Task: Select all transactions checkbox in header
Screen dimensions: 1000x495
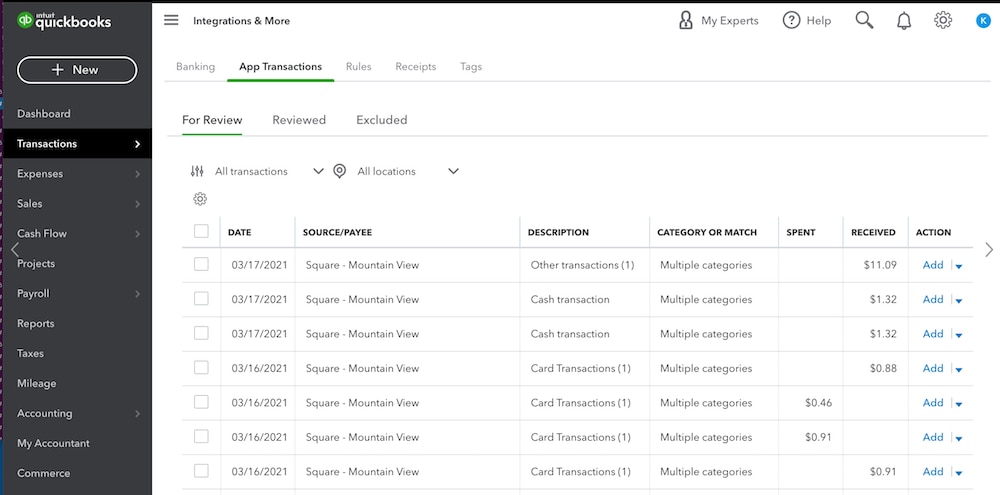Action: tap(201, 231)
